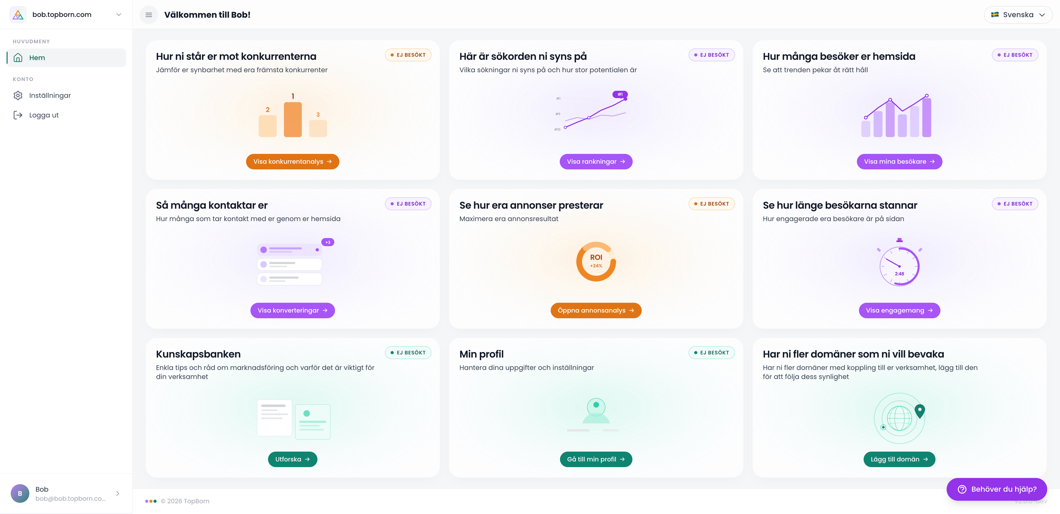Click the heading Hur ni står er mot konkurrenterna
Image resolution: width=1060 pixels, height=514 pixels.
[x=236, y=57]
